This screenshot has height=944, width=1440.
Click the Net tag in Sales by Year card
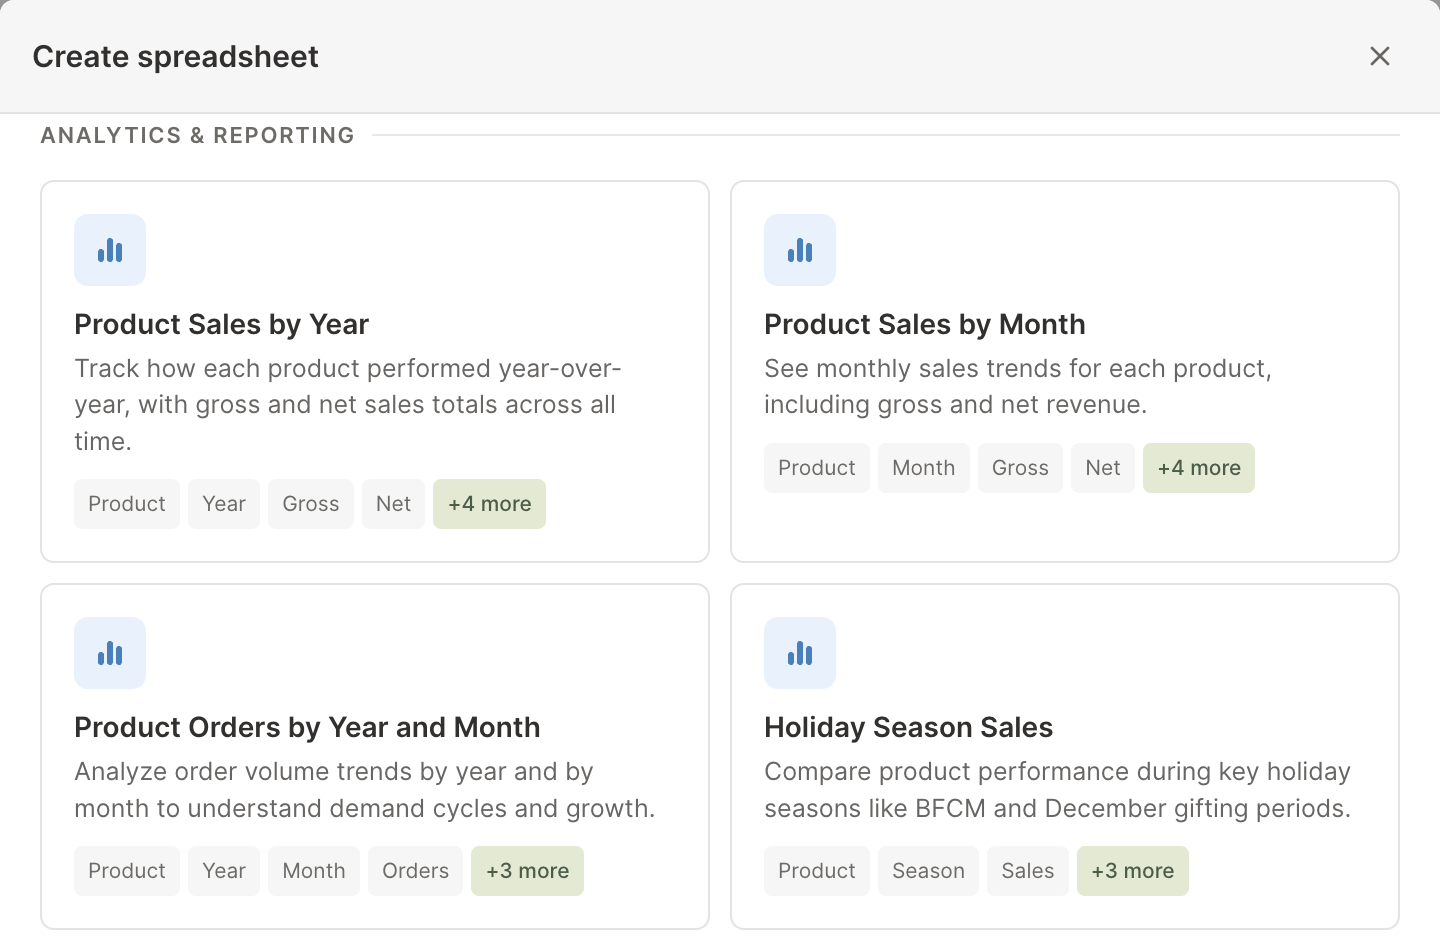[393, 504]
